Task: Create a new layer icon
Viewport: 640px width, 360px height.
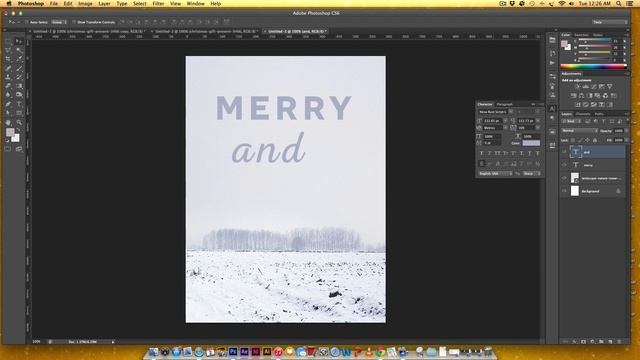Action: (610, 341)
